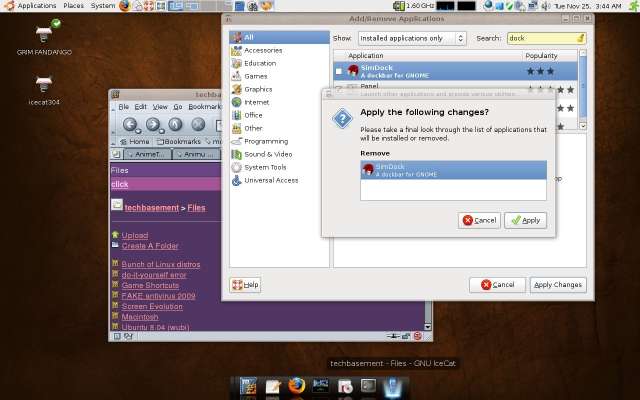Click Cancel in the Apply changes dialog
Viewport: 640px width, 400px height.
point(479,220)
